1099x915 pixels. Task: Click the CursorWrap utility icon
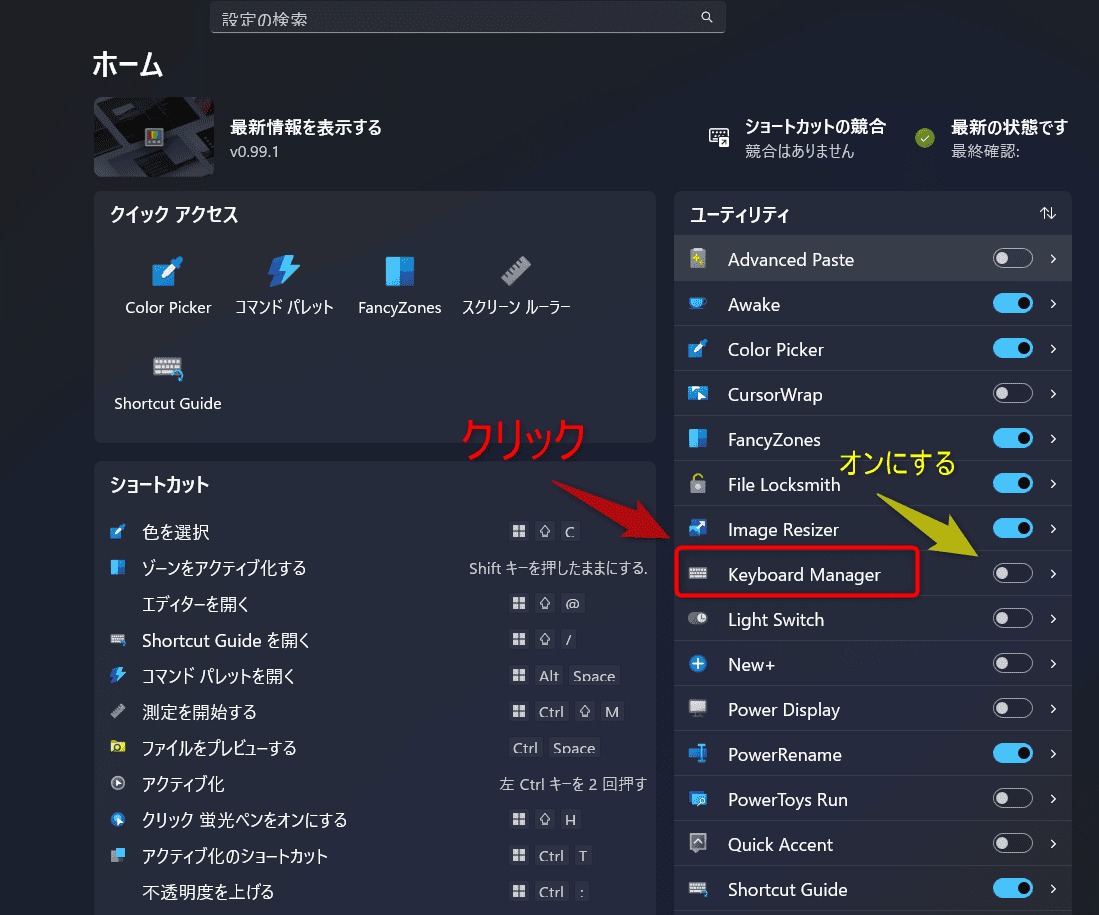[x=697, y=393]
